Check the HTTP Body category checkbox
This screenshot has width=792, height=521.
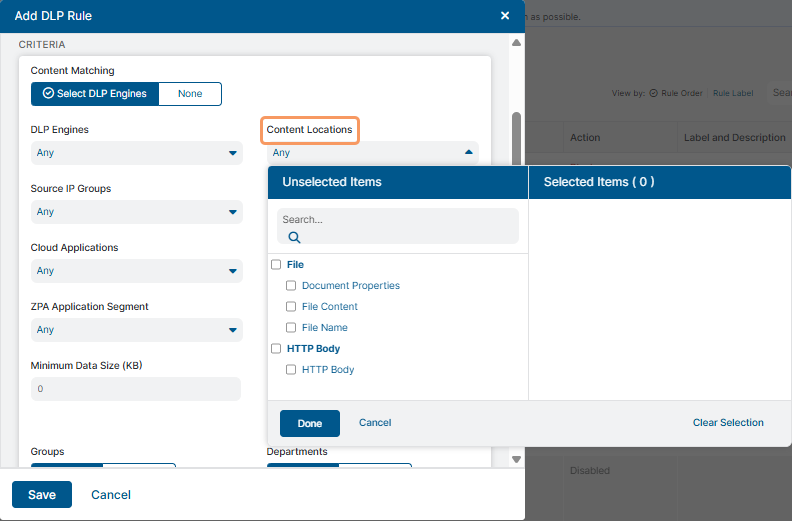point(276,349)
